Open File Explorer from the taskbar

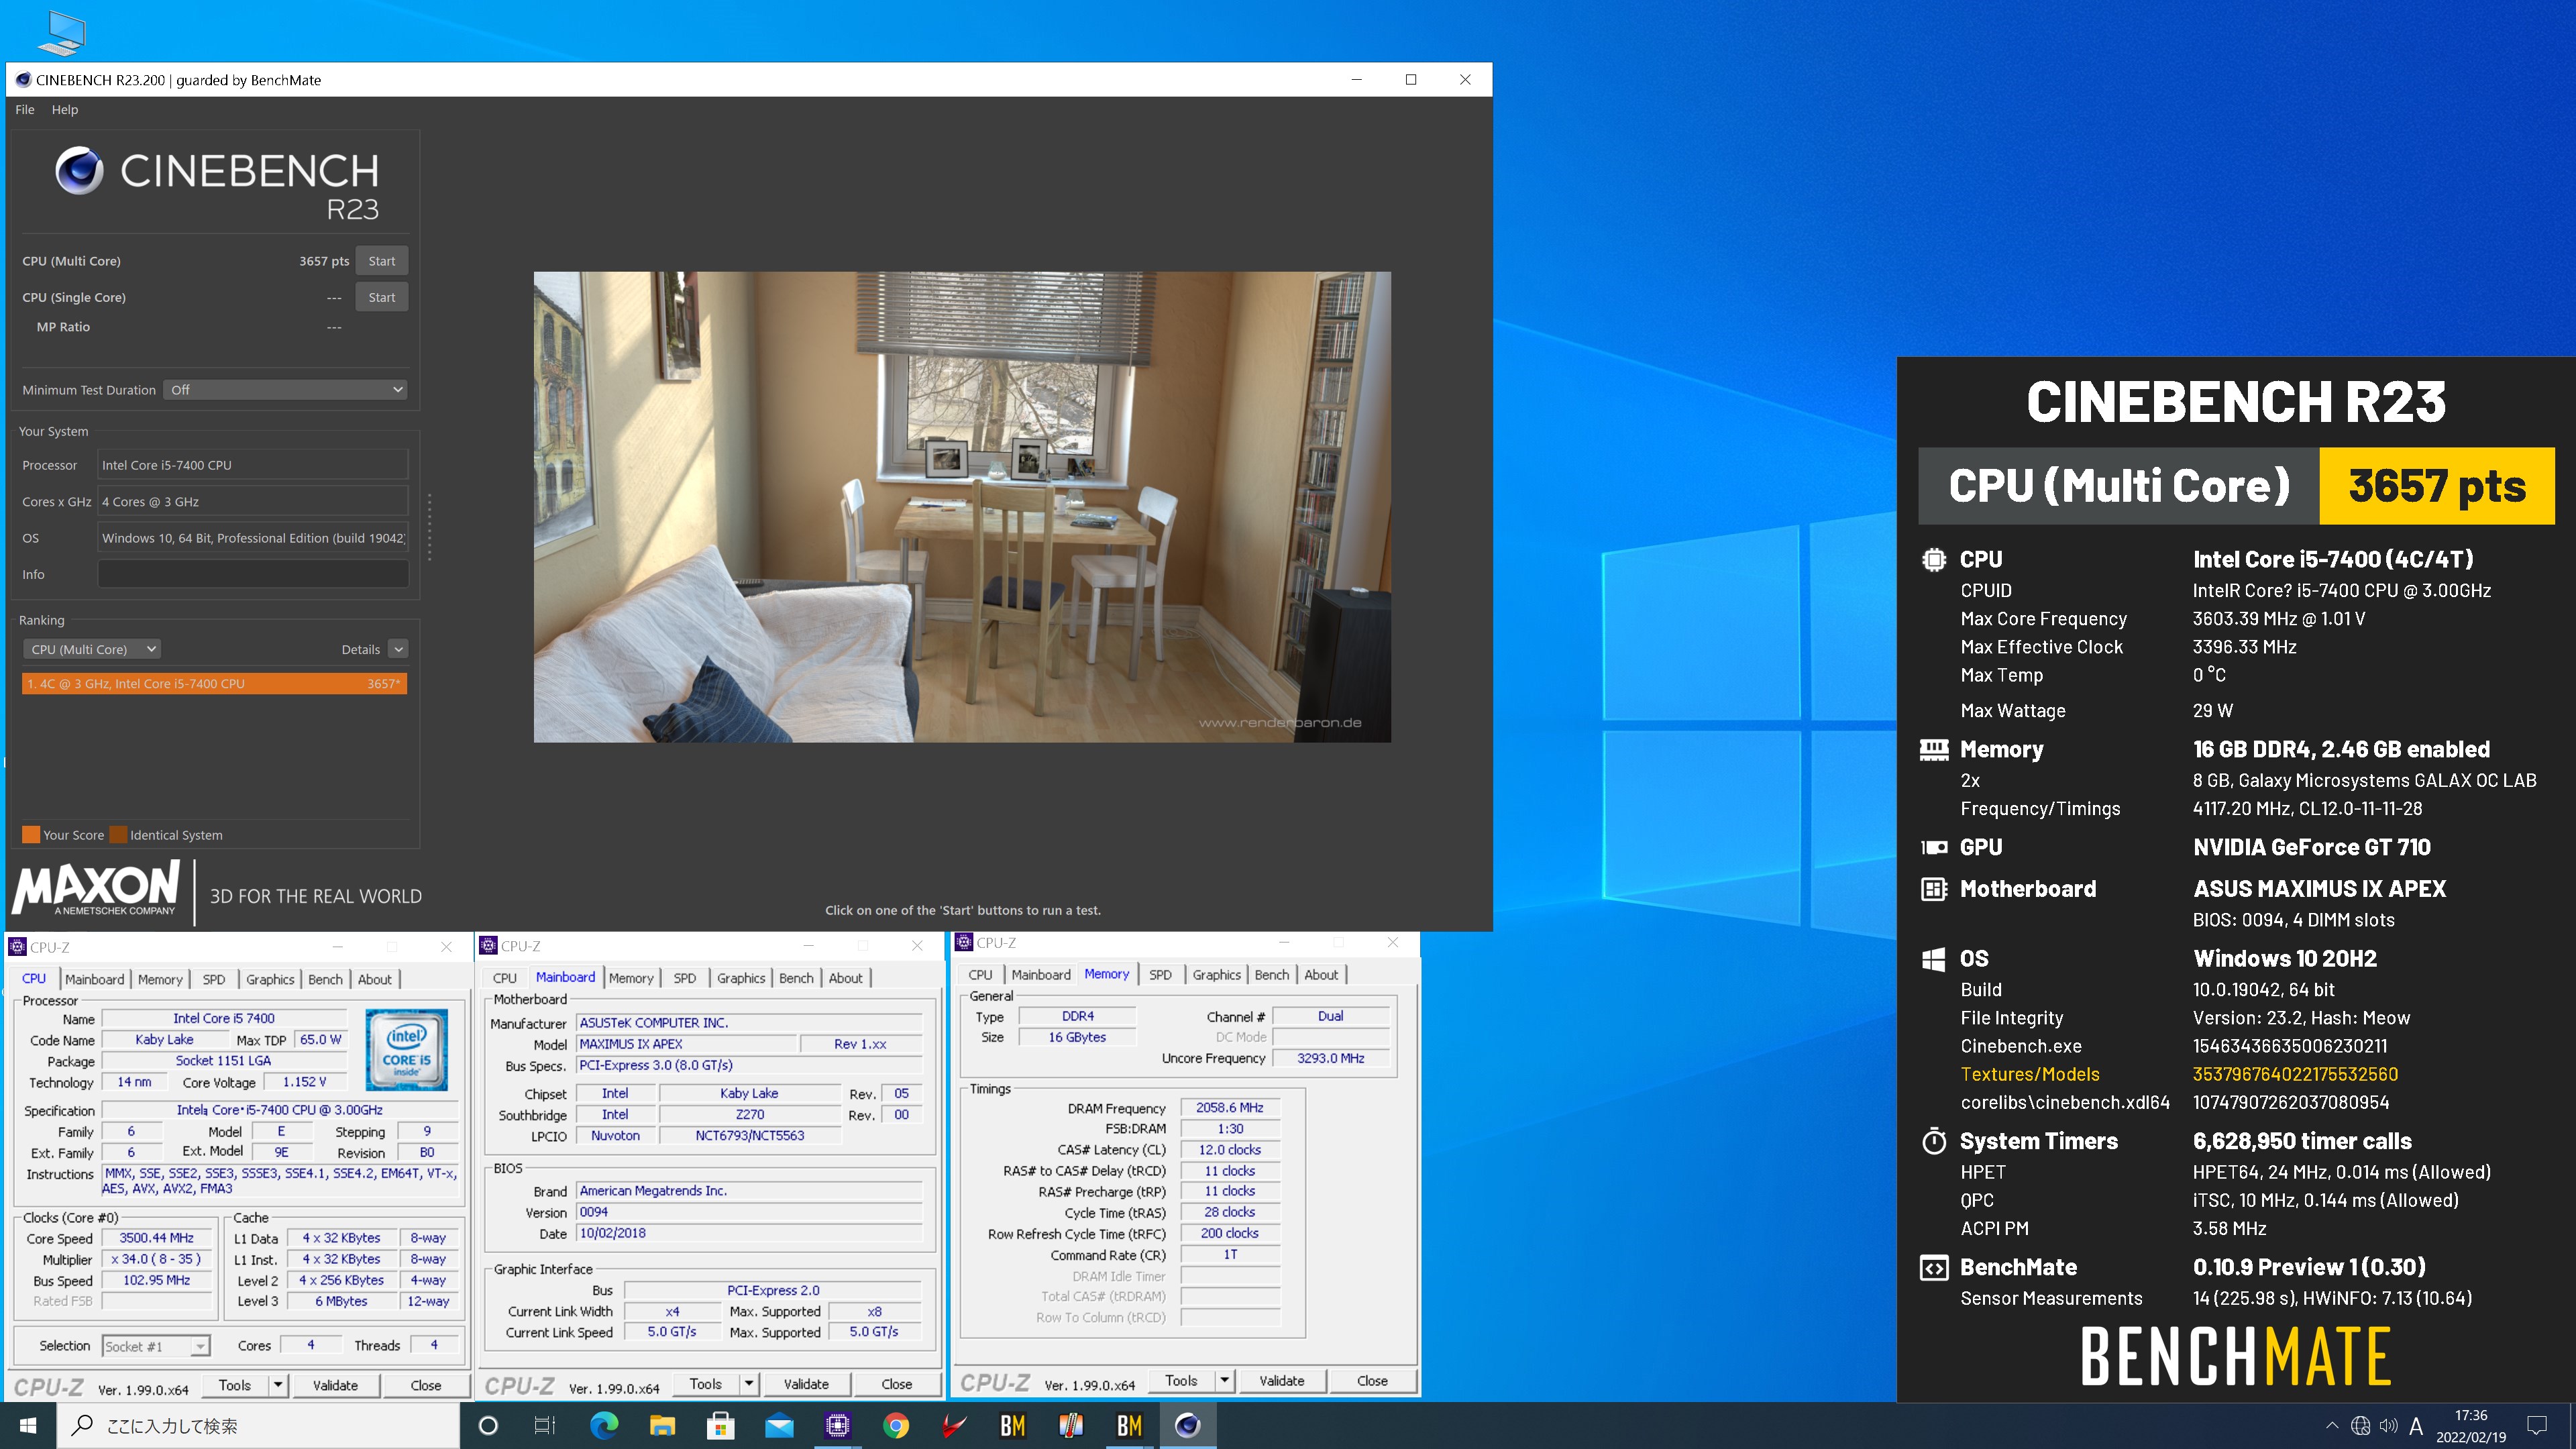tap(662, 1425)
